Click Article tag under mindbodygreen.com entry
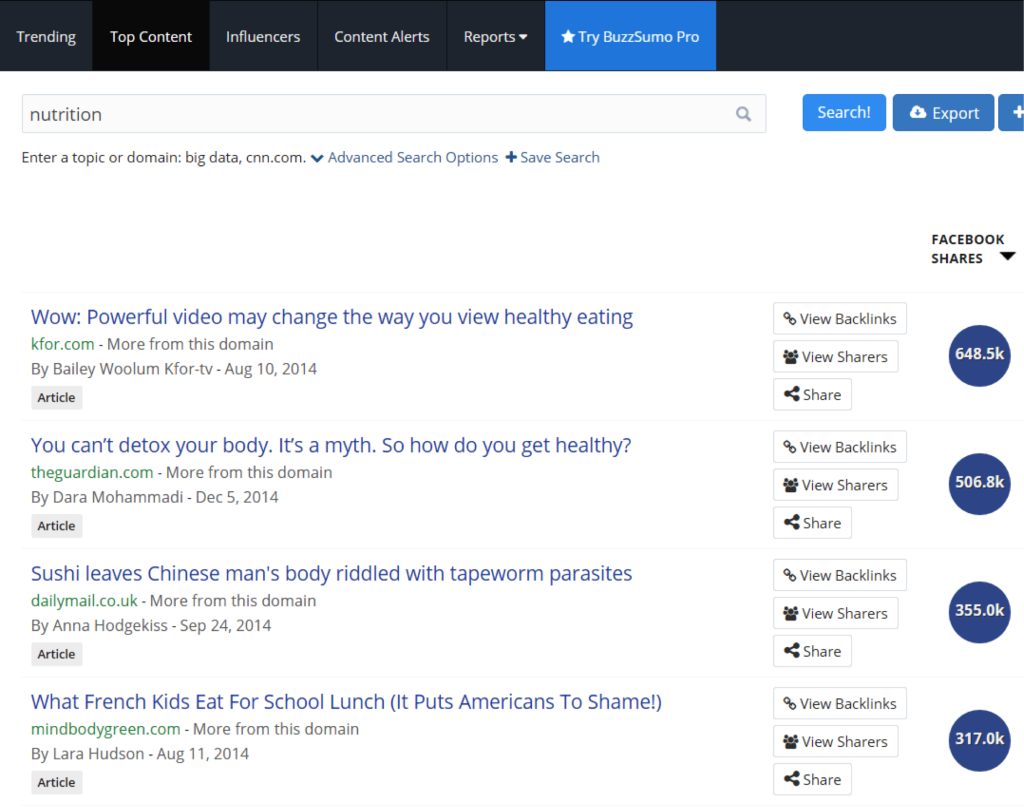This screenshot has width=1024, height=809. 56,782
